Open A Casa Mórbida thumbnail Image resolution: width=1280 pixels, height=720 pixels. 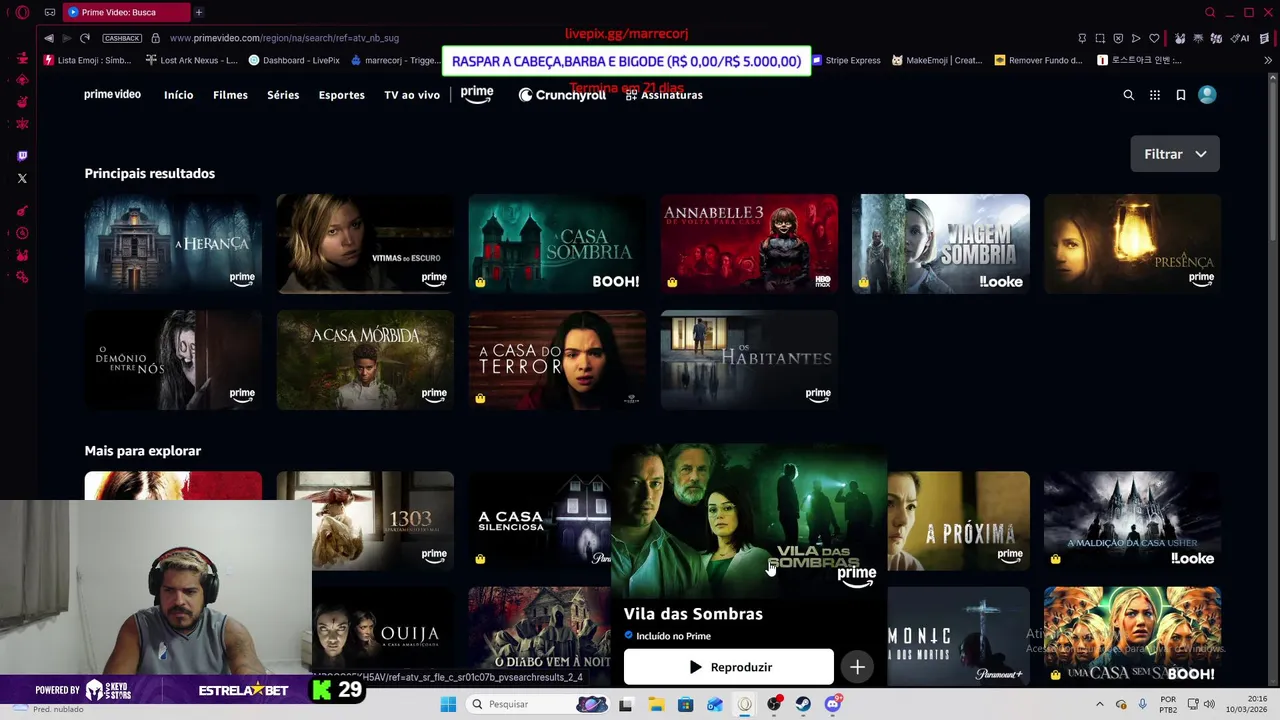coord(365,360)
